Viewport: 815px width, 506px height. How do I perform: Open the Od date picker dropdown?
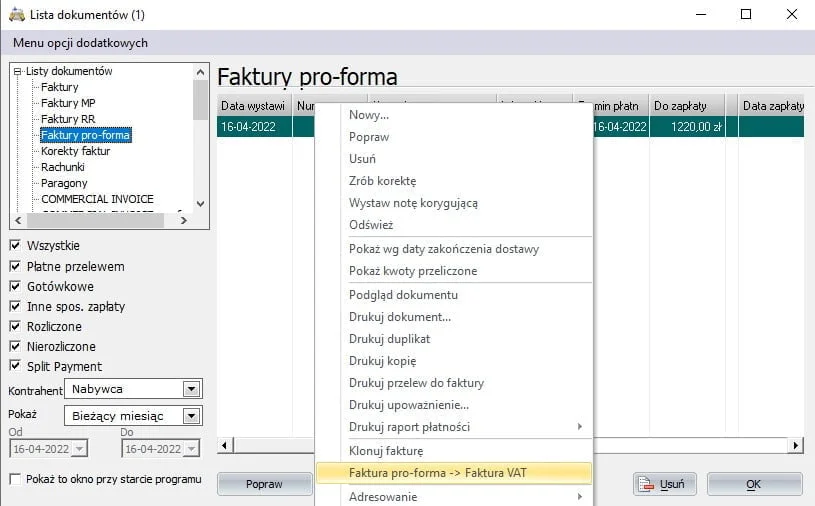80,448
